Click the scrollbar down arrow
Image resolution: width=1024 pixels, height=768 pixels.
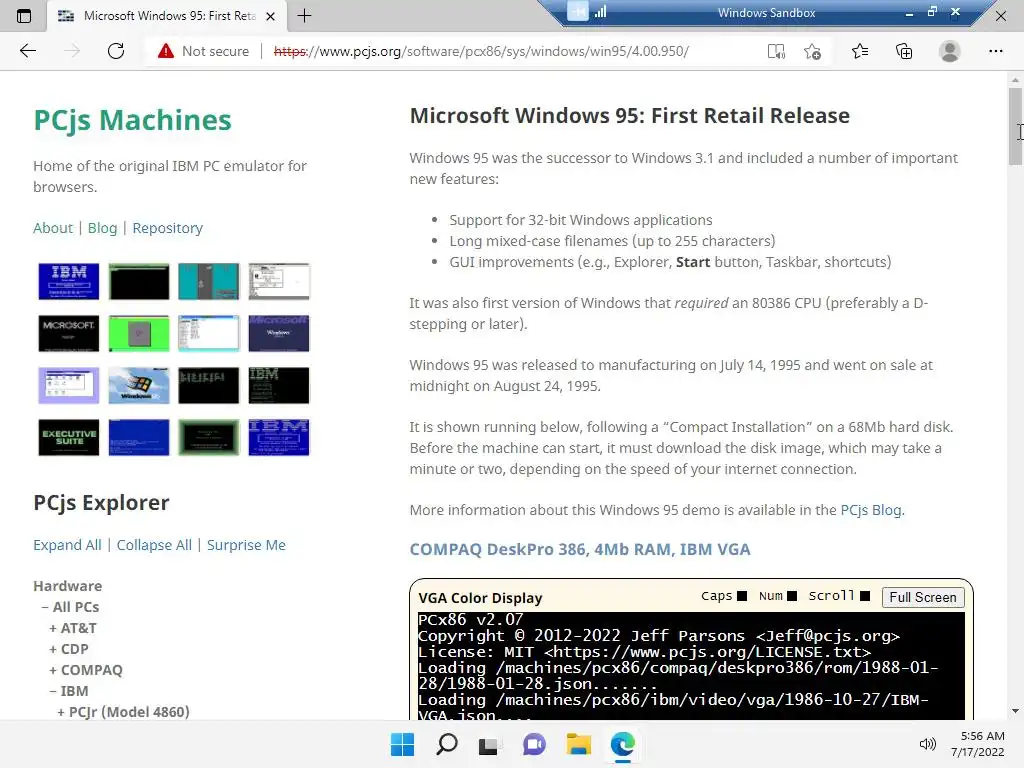tap(1015, 711)
